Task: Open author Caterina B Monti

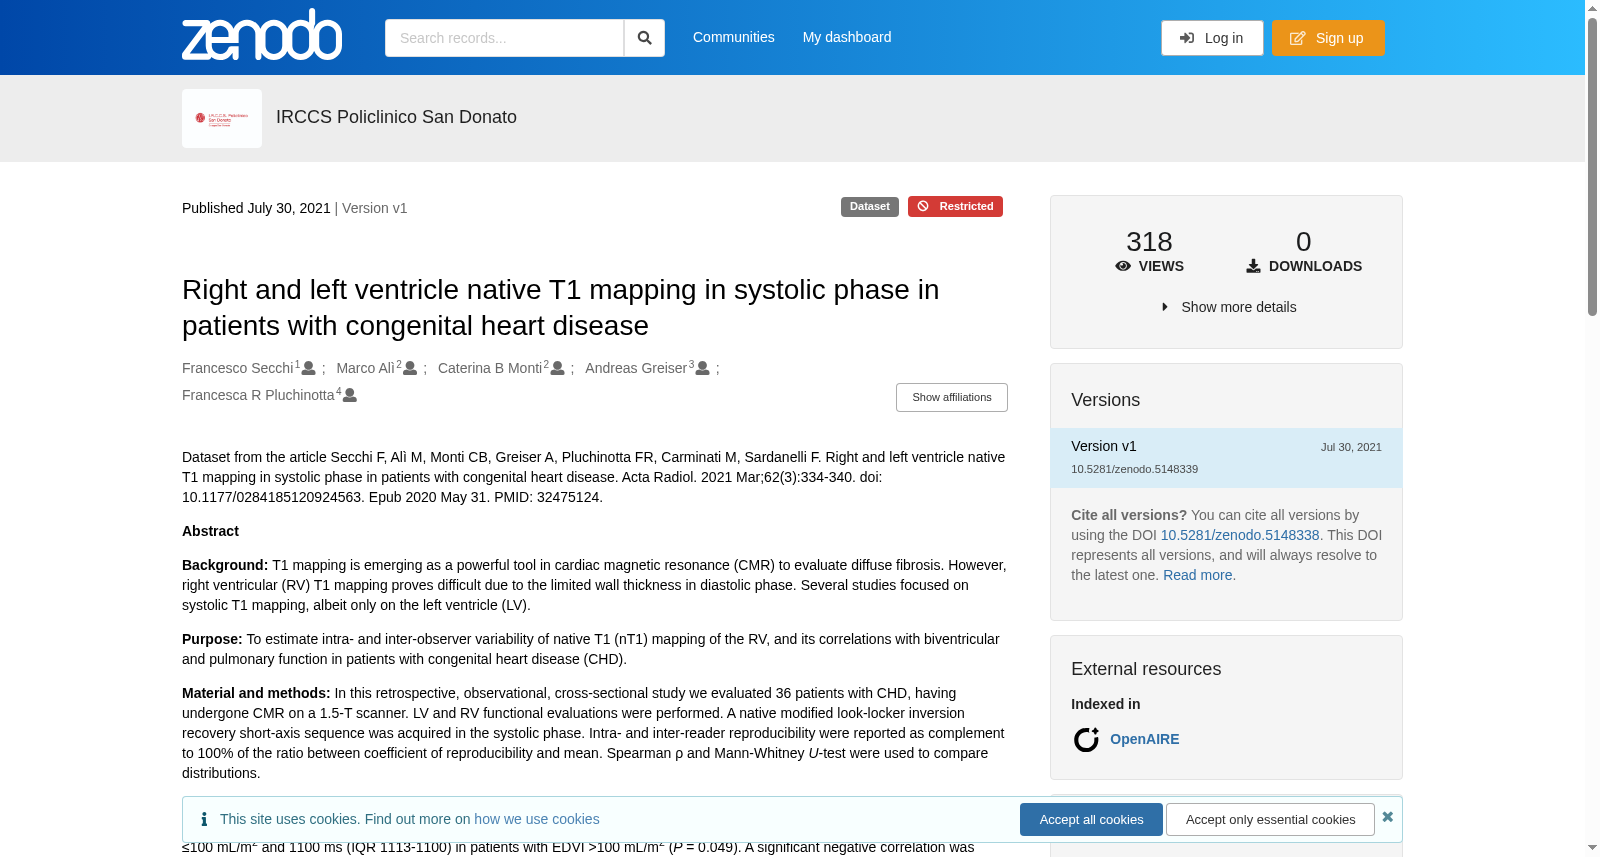Action: tap(490, 368)
